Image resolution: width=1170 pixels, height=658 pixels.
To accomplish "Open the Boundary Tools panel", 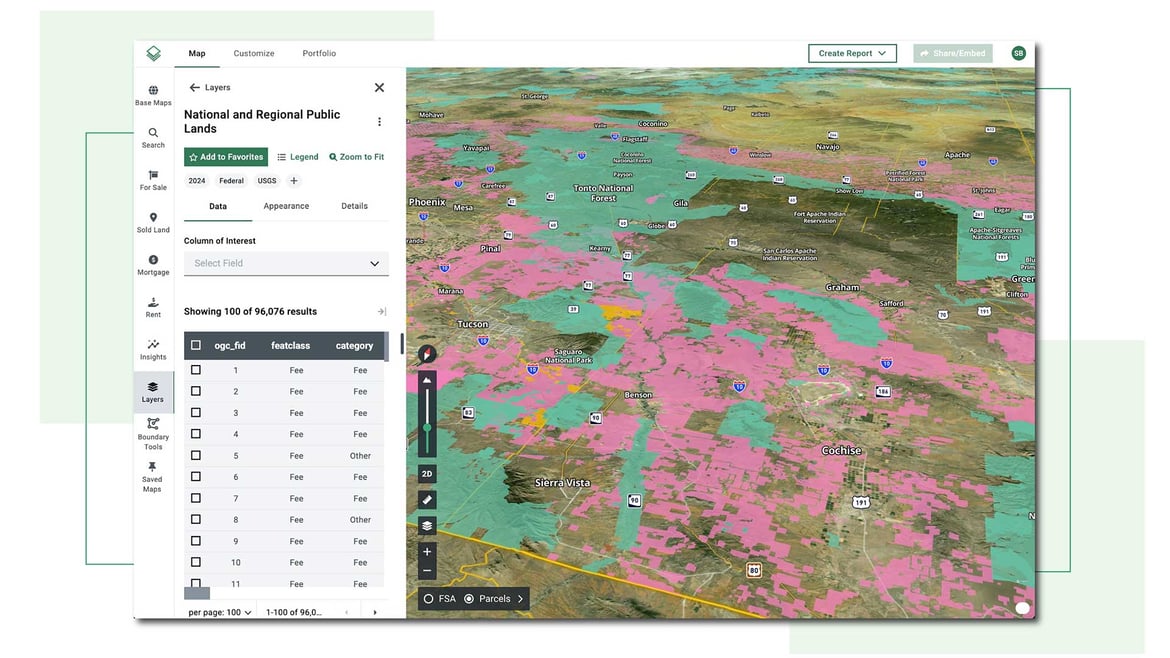I will [152, 430].
